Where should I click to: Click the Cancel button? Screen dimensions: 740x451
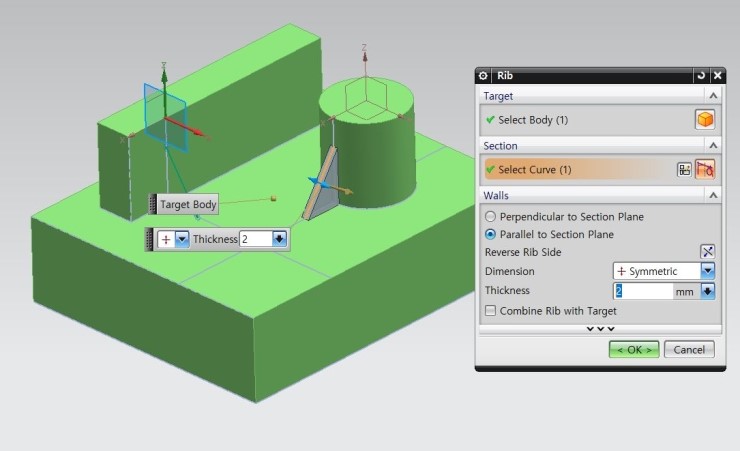[689, 350]
